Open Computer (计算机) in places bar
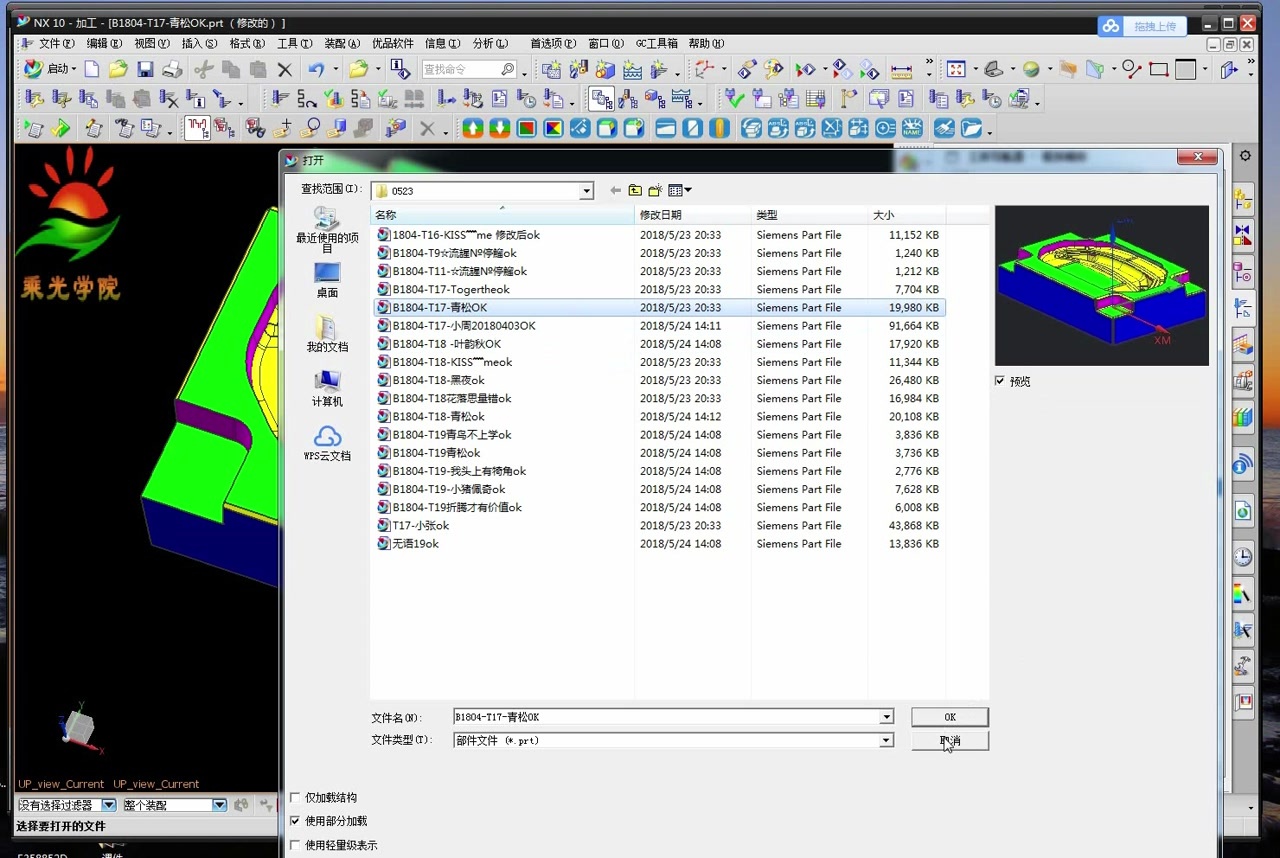 pos(327,388)
